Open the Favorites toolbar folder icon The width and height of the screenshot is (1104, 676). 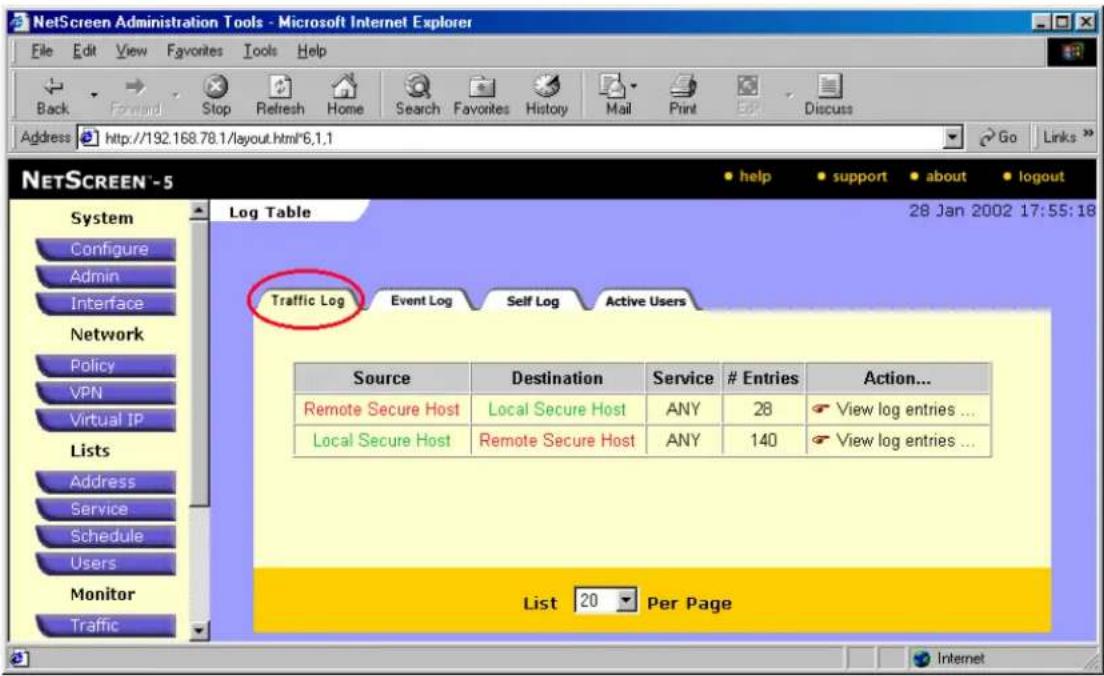pyautogui.click(x=482, y=87)
